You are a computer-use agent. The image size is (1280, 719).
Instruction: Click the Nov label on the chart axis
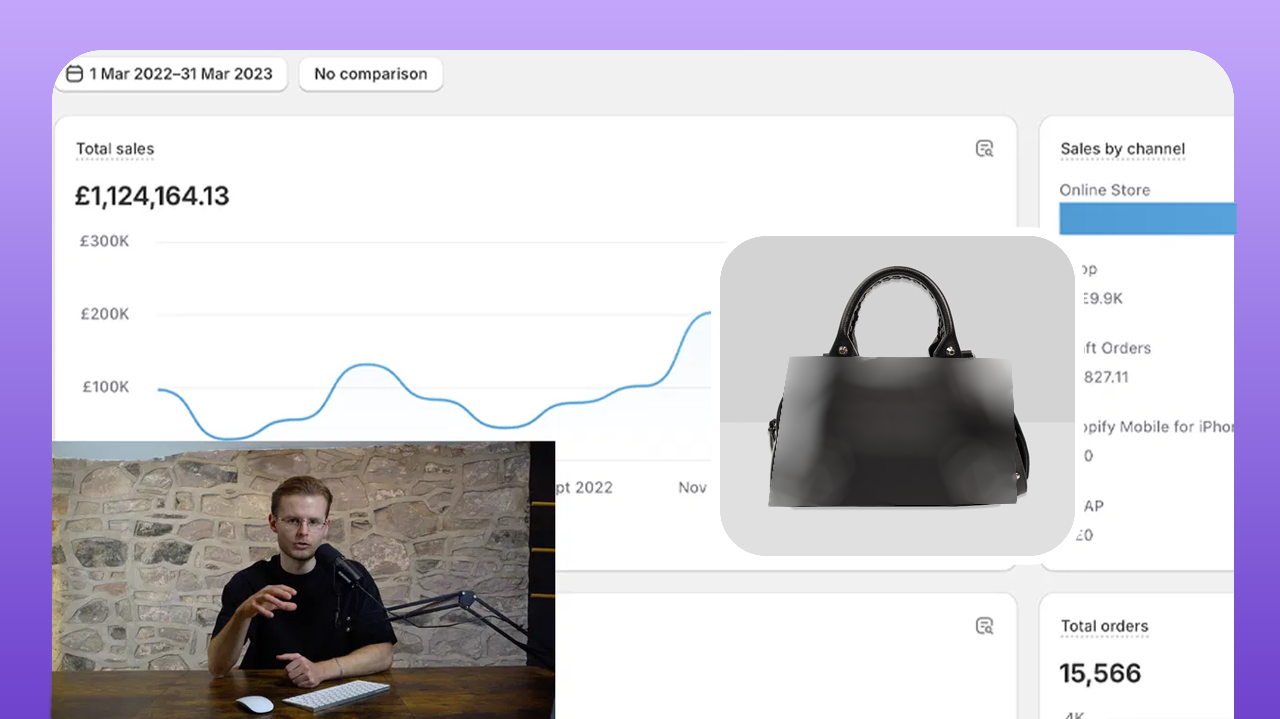[x=693, y=487]
